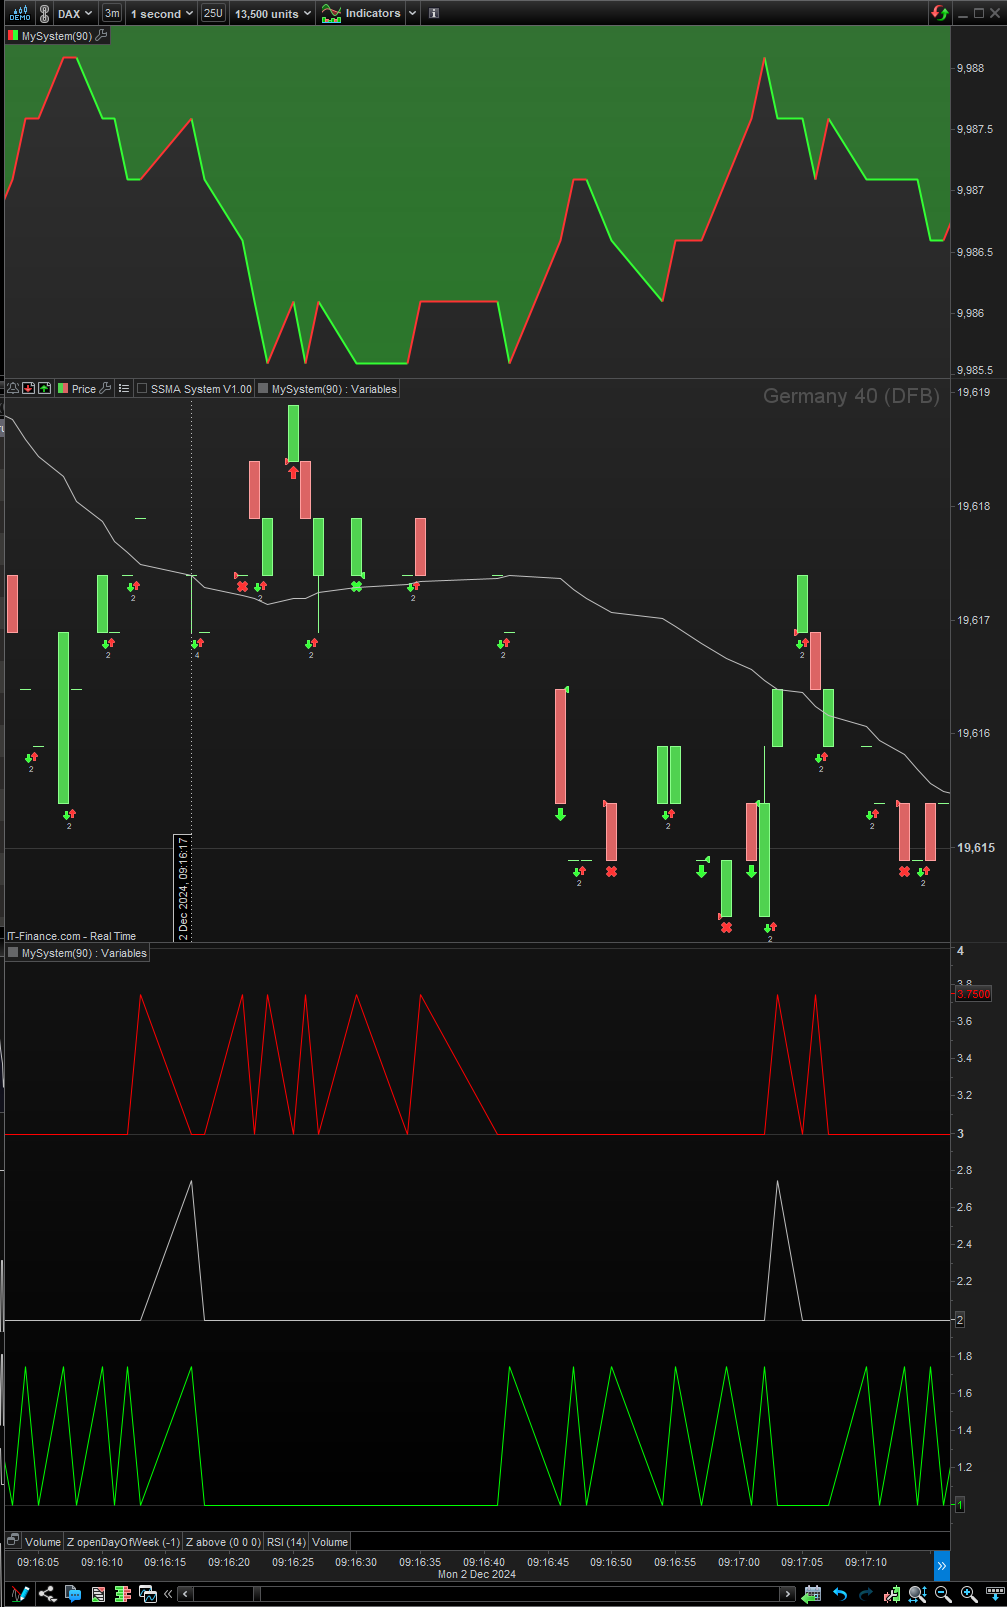Zoom out the chart with the minus magnifier
This screenshot has height=1607, width=1007.
tap(943, 1594)
